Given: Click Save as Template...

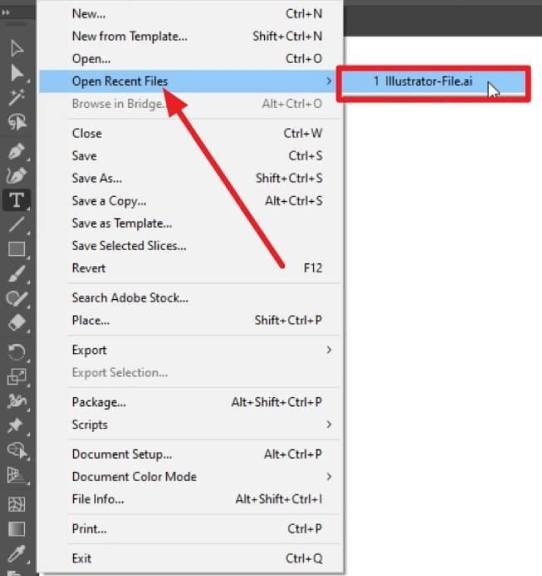Looking at the screenshot, I should tap(191, 223).
